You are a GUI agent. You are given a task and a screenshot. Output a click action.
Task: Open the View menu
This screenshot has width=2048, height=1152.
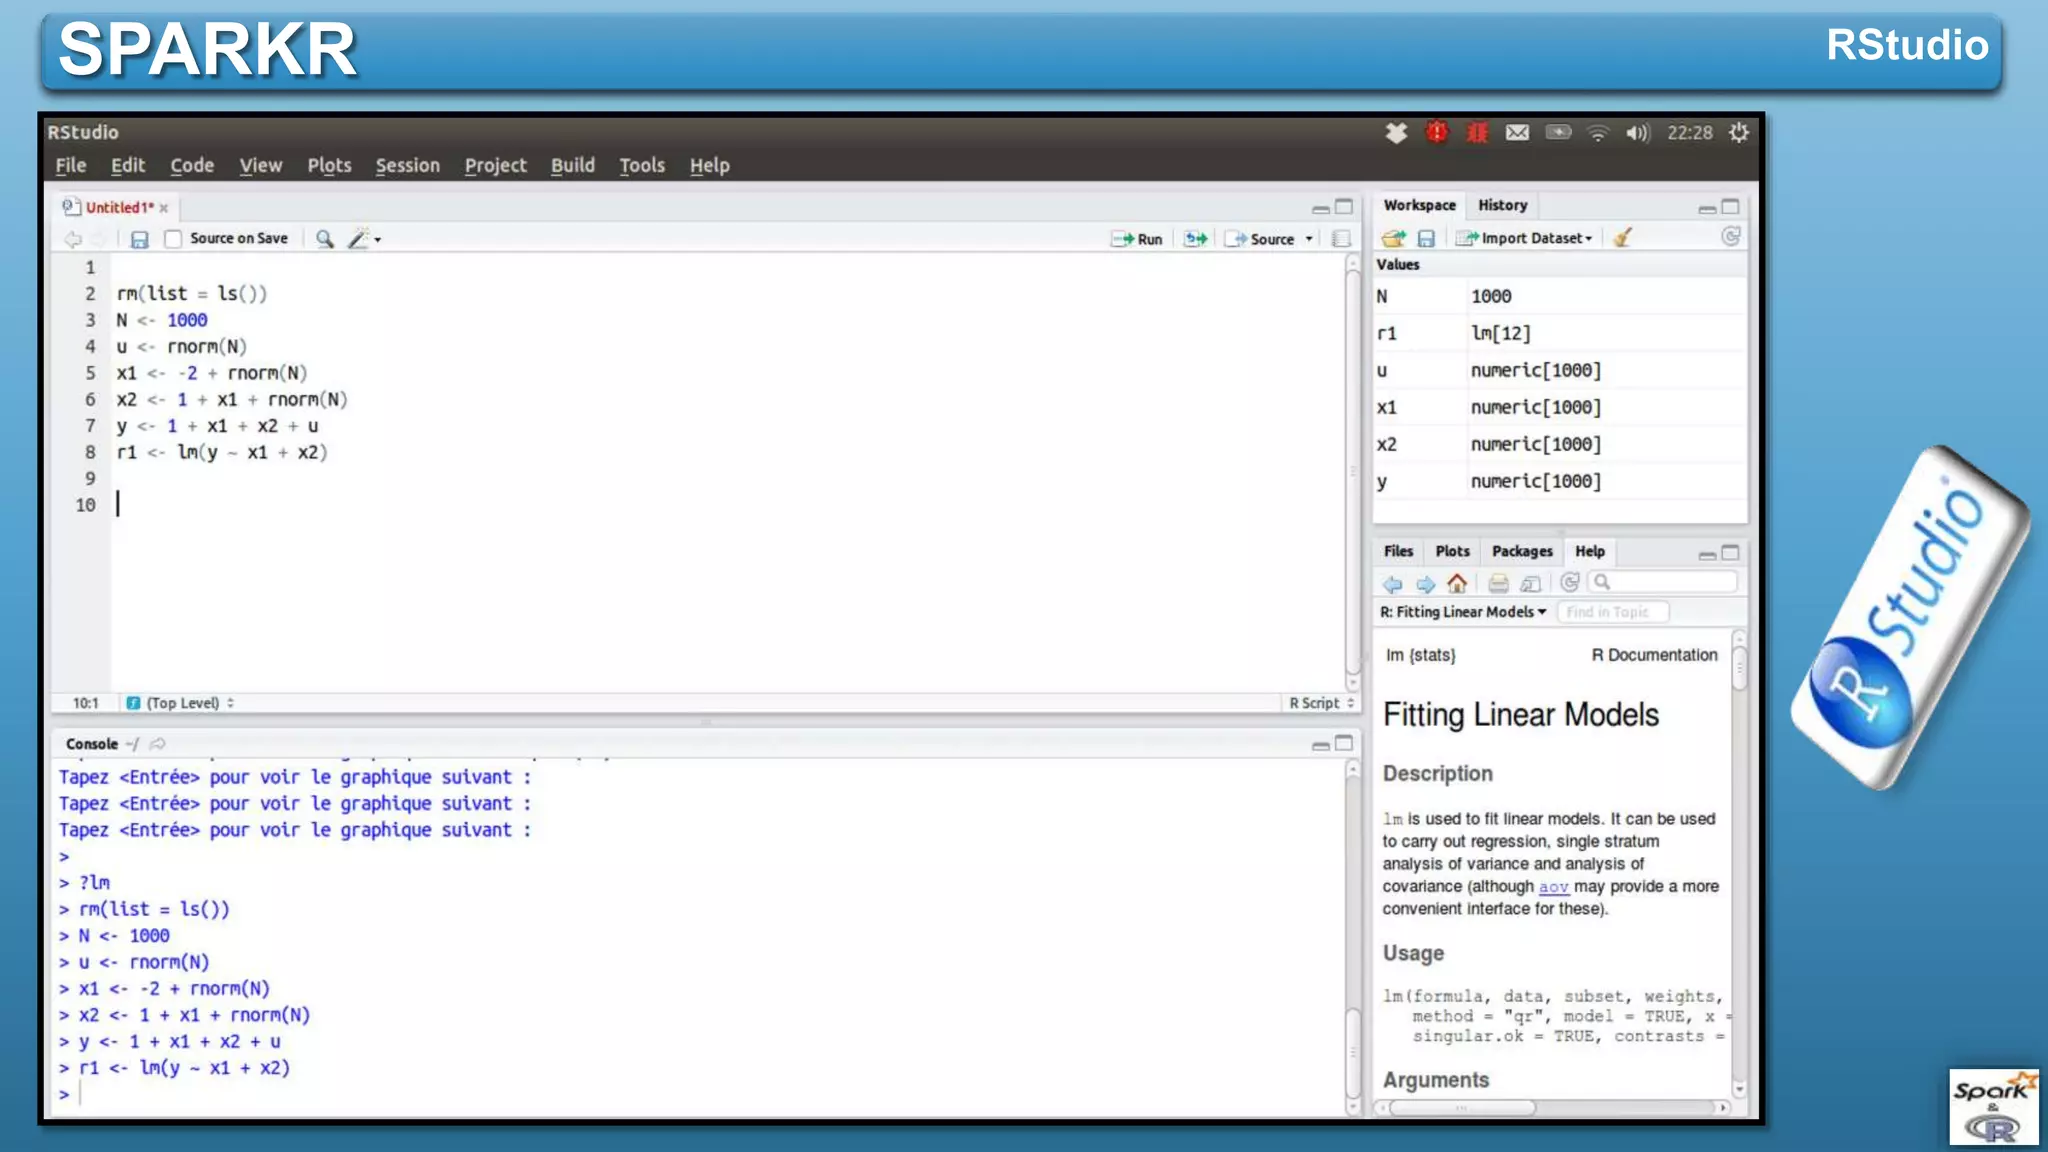coord(260,165)
